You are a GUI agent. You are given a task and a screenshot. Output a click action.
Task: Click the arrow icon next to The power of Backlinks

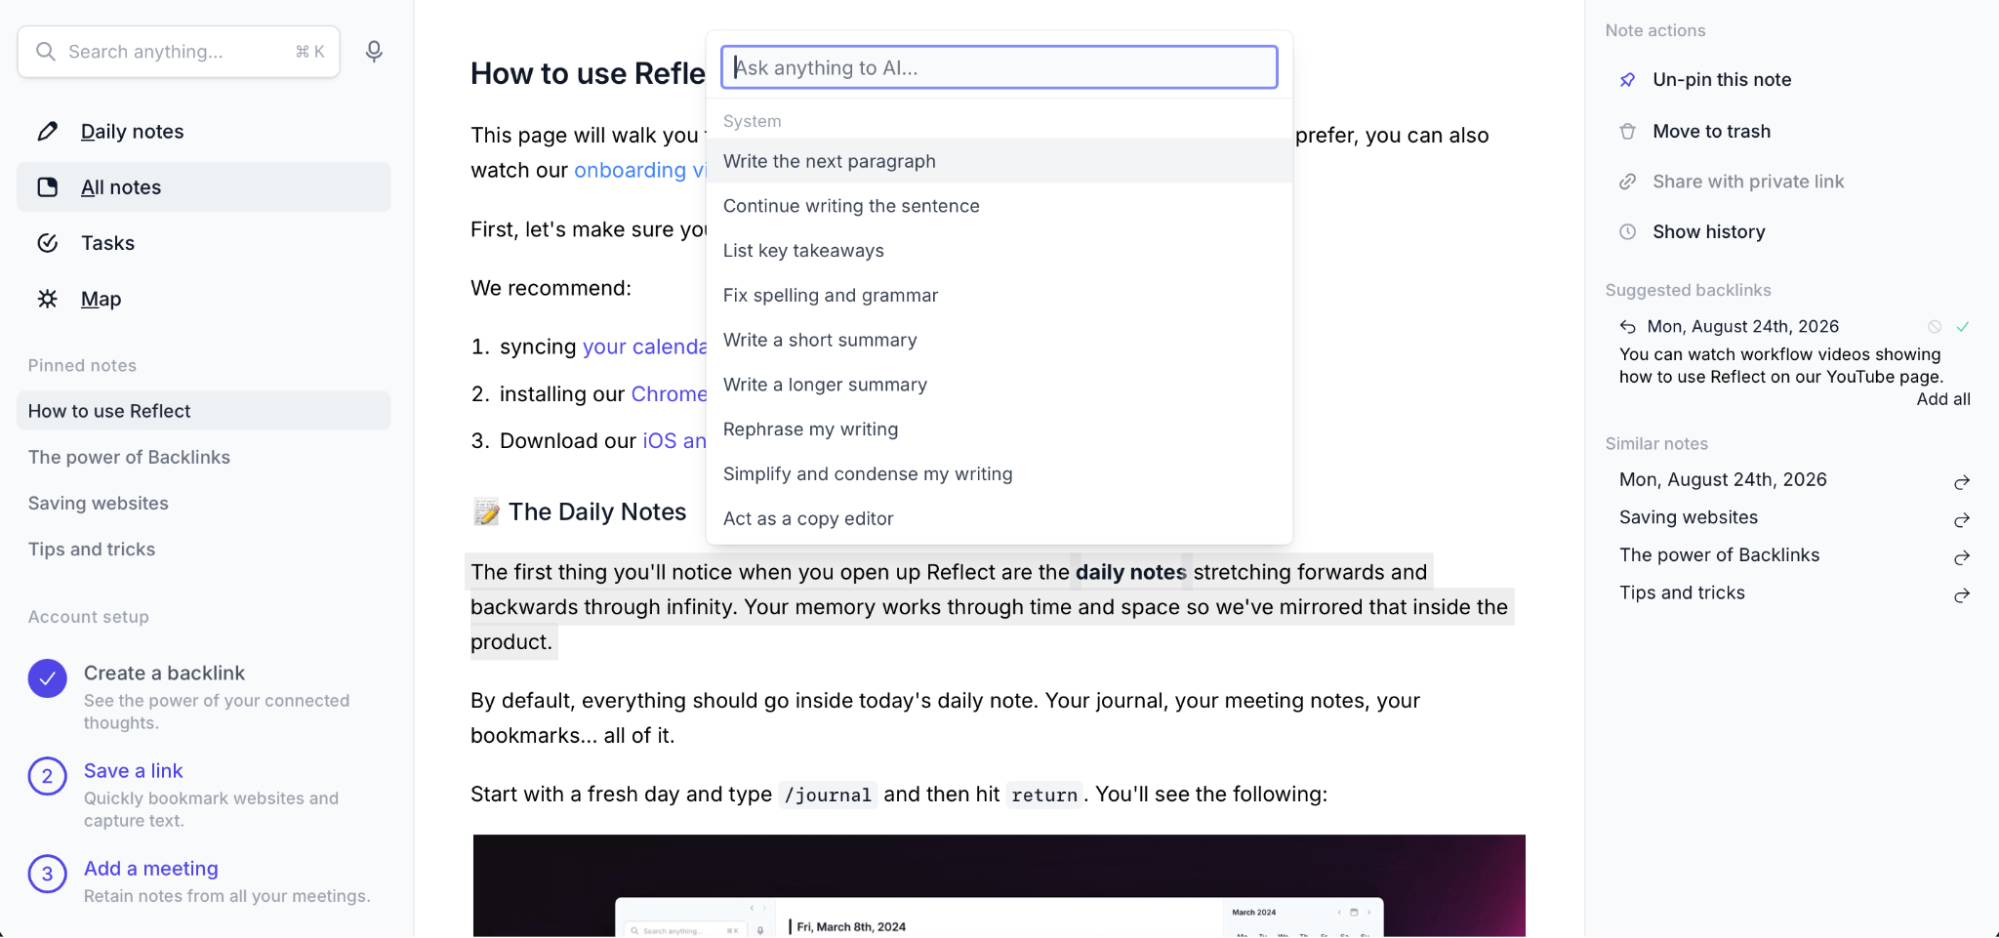pos(1962,557)
